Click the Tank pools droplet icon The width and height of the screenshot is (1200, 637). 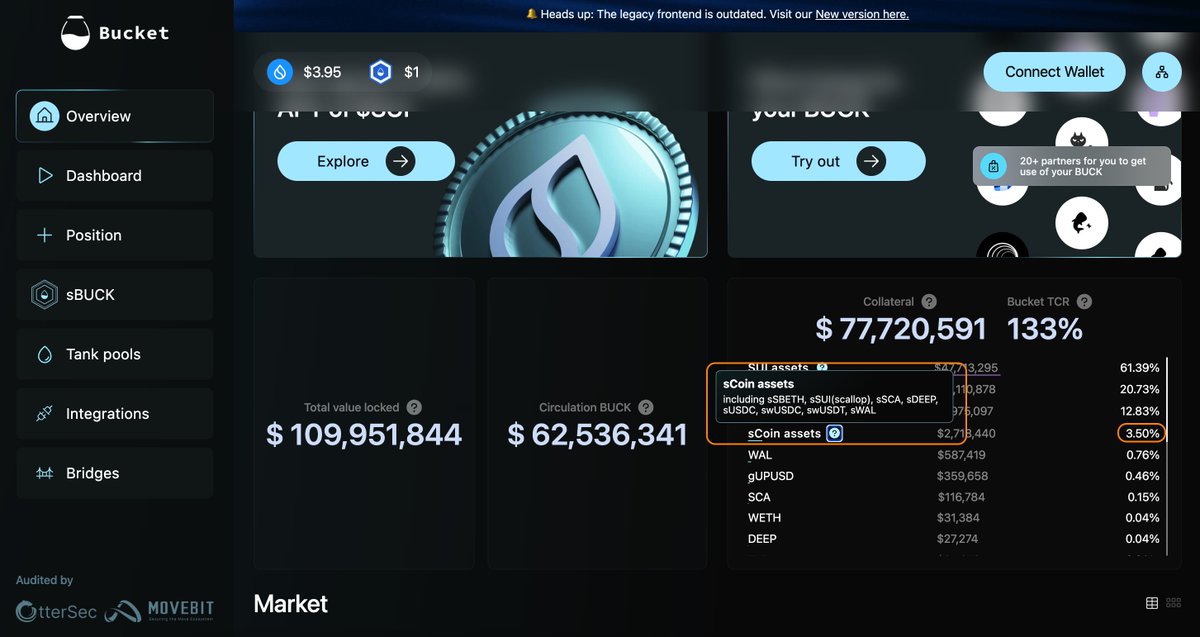click(44, 354)
